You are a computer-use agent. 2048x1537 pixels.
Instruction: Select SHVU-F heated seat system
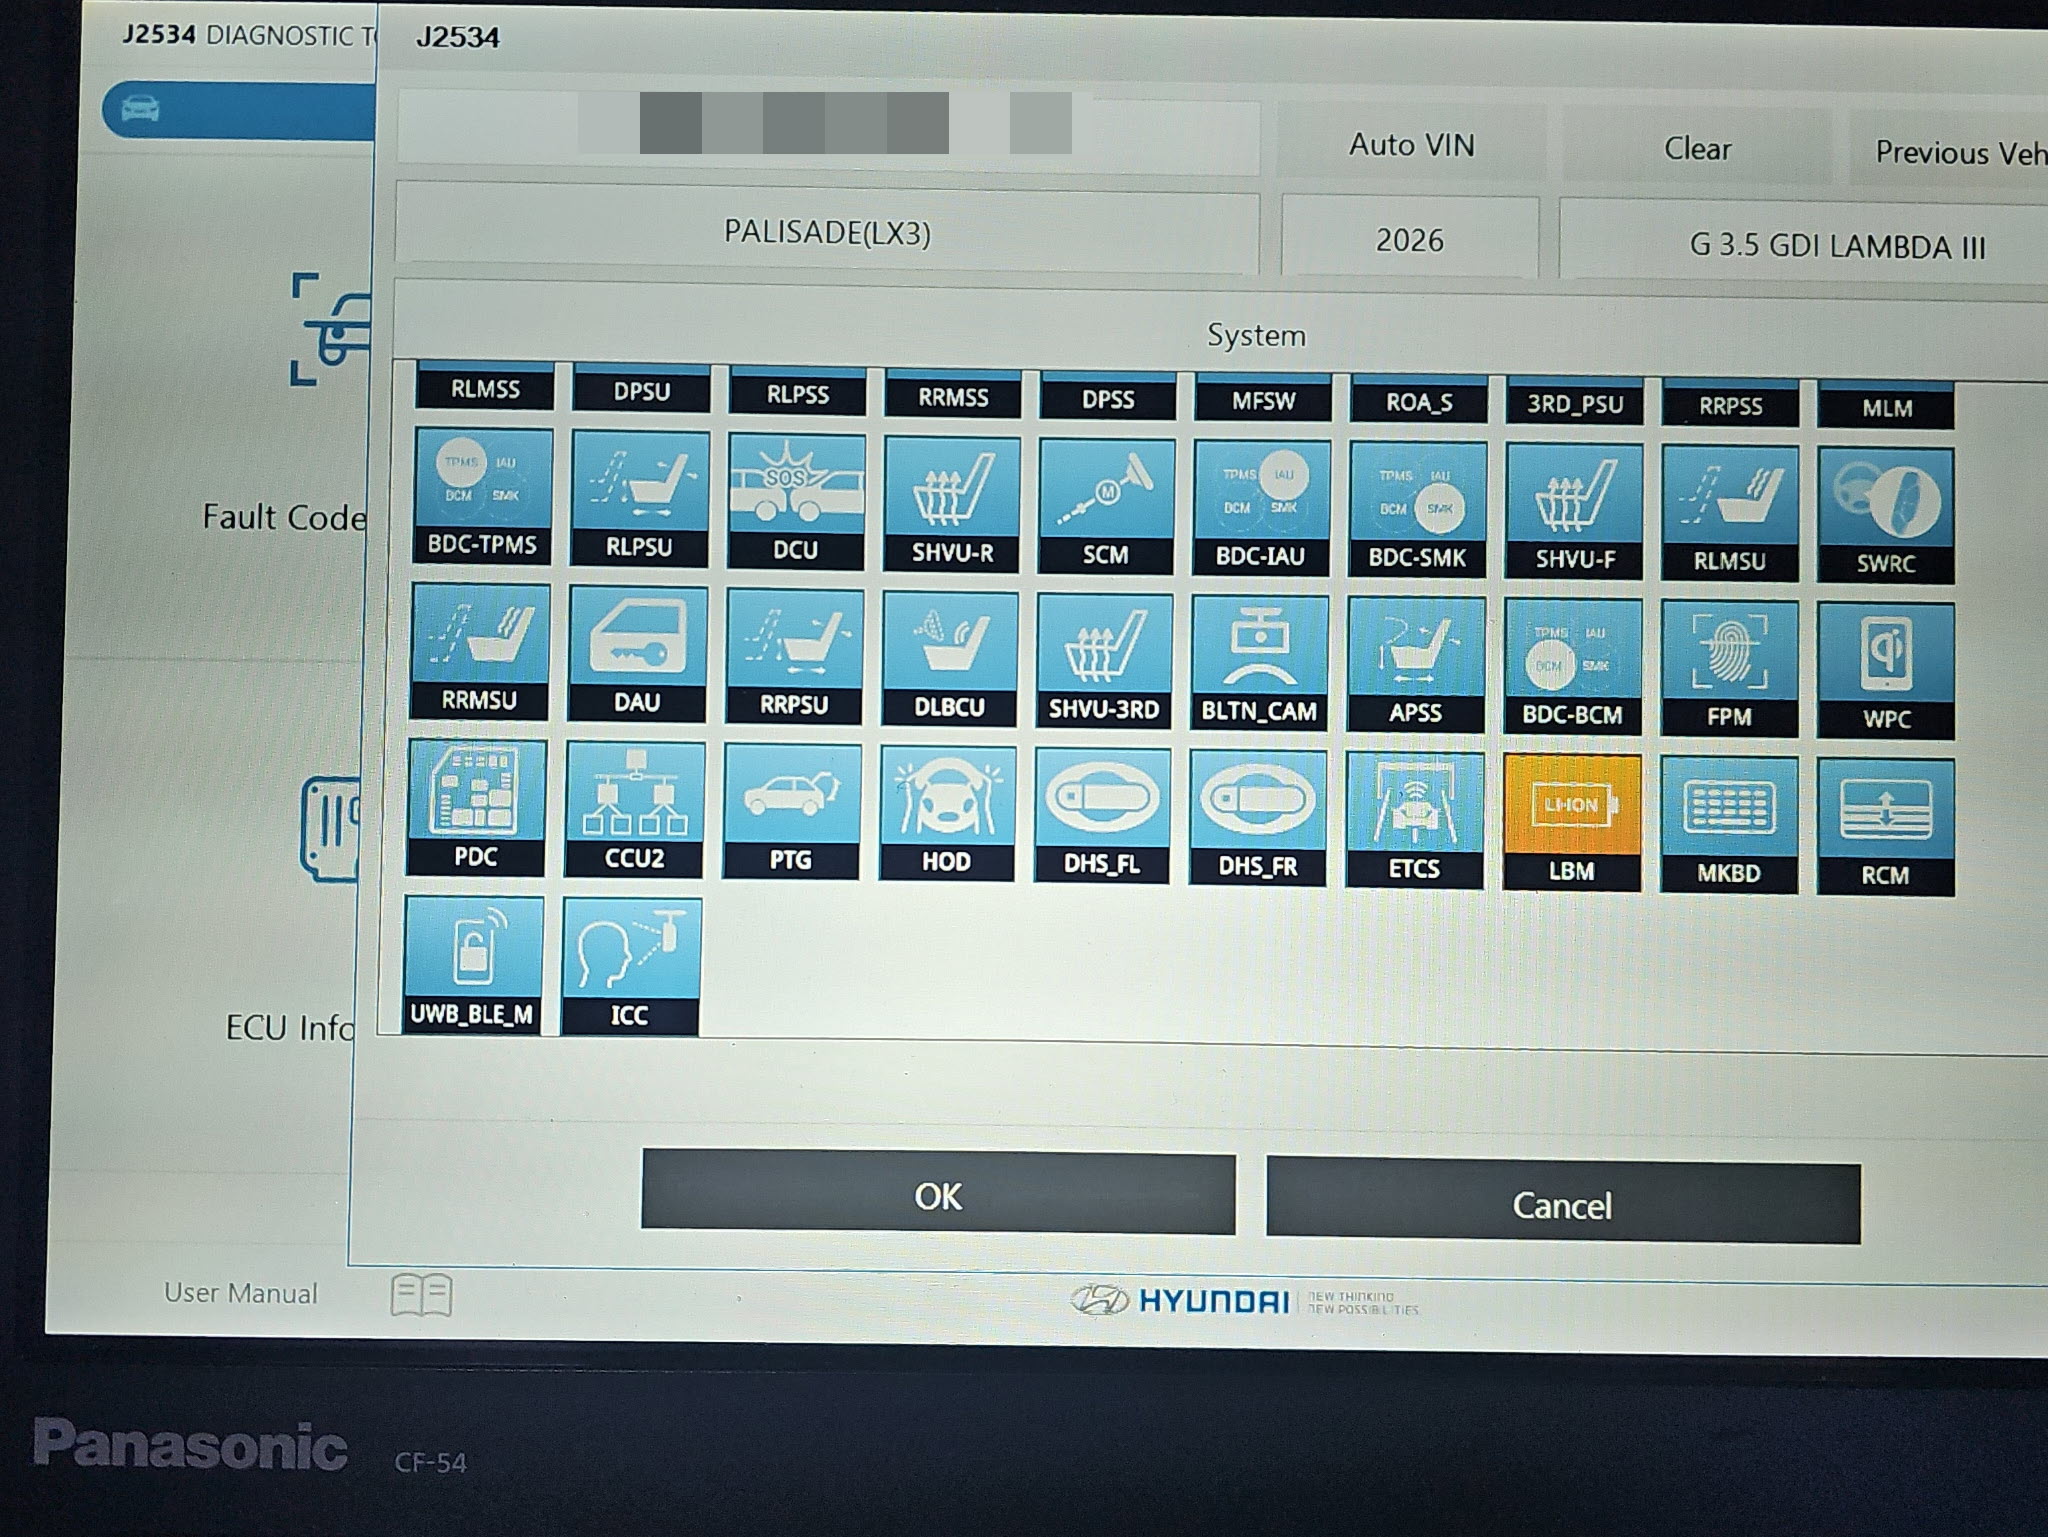click(1574, 513)
